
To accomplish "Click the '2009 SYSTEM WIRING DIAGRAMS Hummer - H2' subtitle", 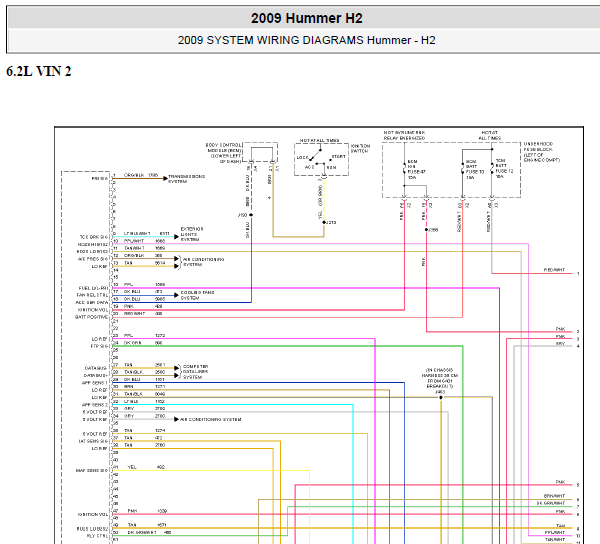I will coord(307,40).
